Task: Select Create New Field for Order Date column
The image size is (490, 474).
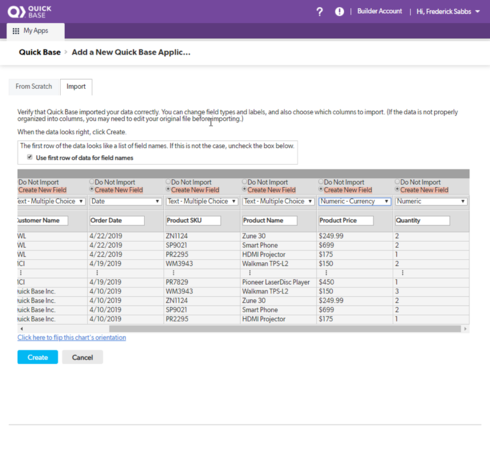Action: (x=92, y=190)
